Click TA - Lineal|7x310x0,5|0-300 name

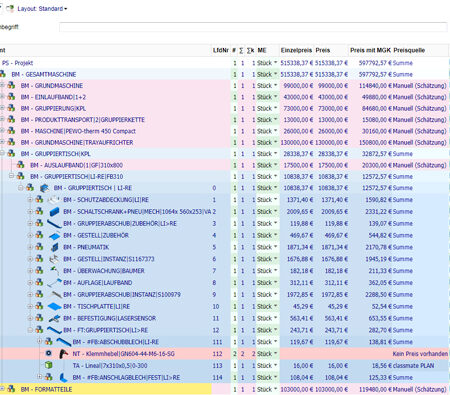coord(110,366)
